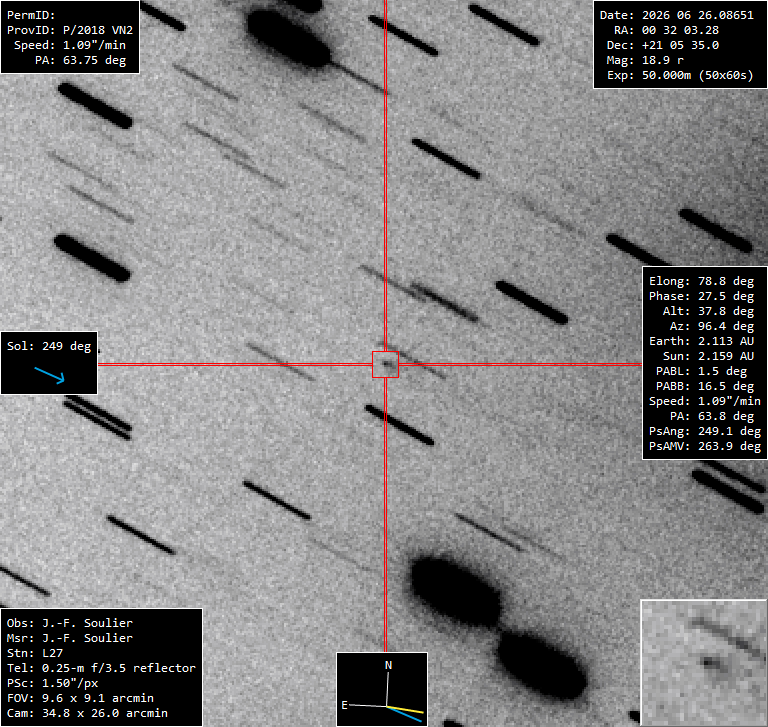Screen dimensions: 768x727
Task: Click 'FOV: 9.6 x 9.1 arcmin' line
Action: coord(80,699)
